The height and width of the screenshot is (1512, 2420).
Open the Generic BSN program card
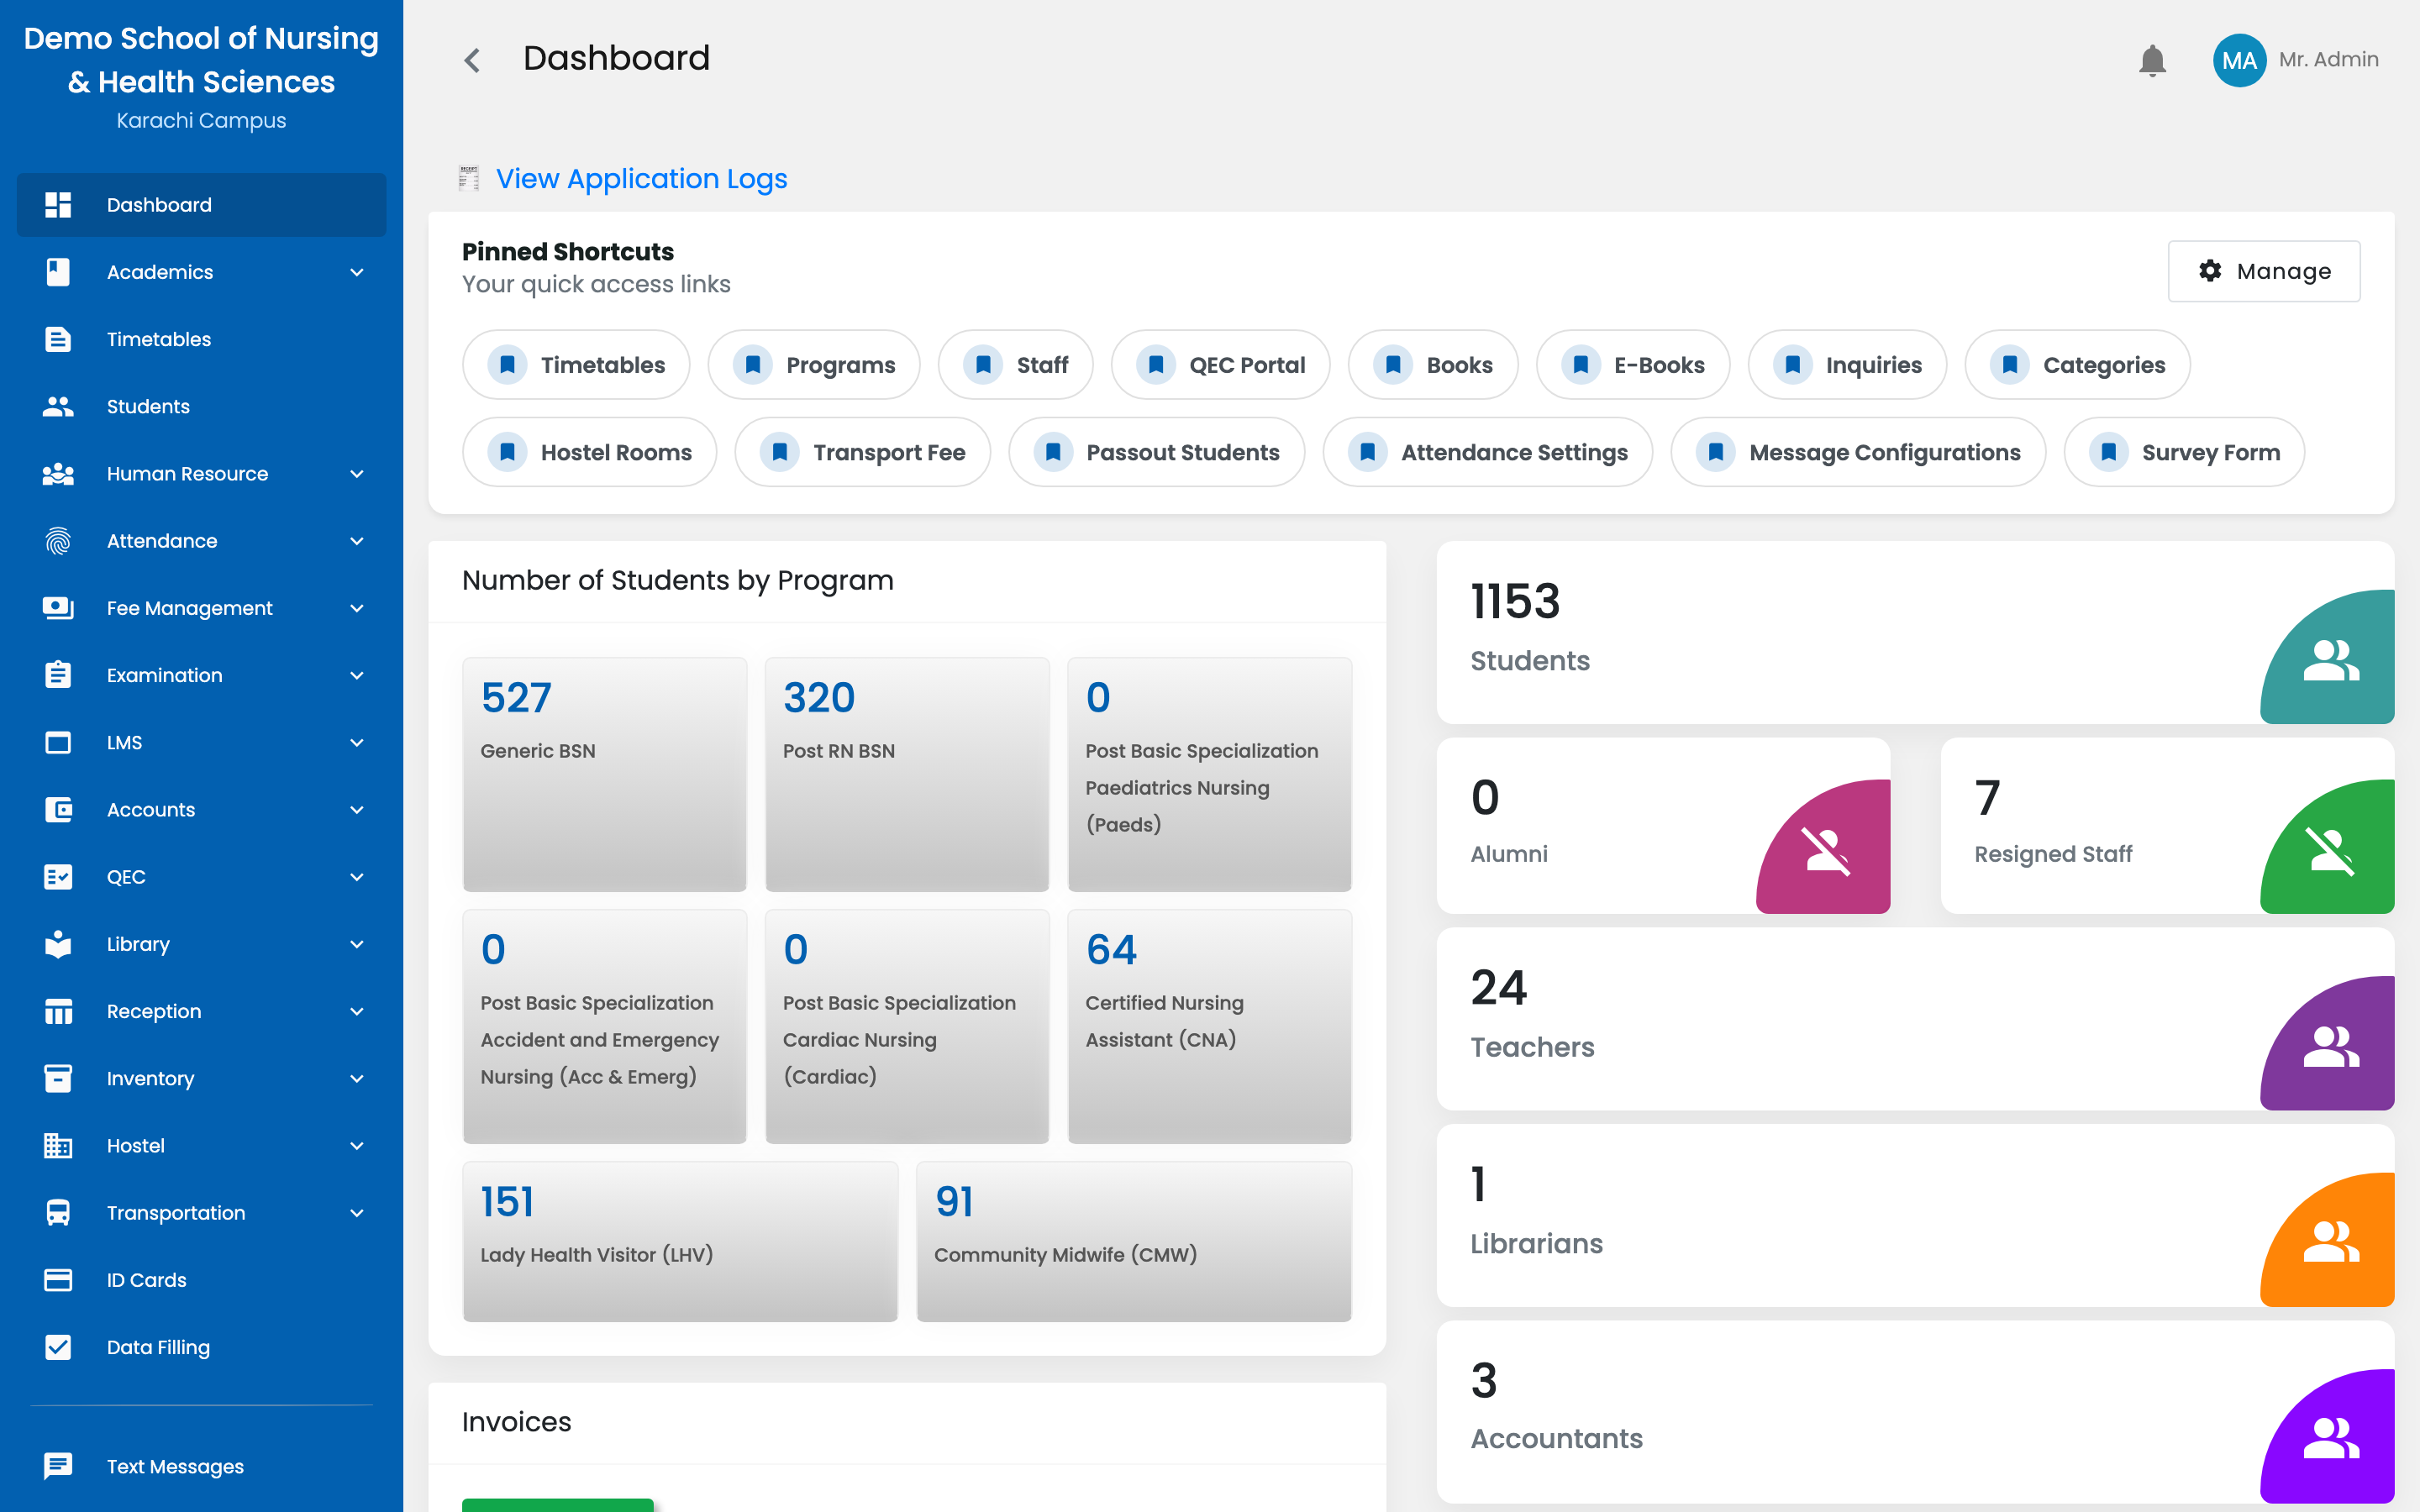(604, 774)
